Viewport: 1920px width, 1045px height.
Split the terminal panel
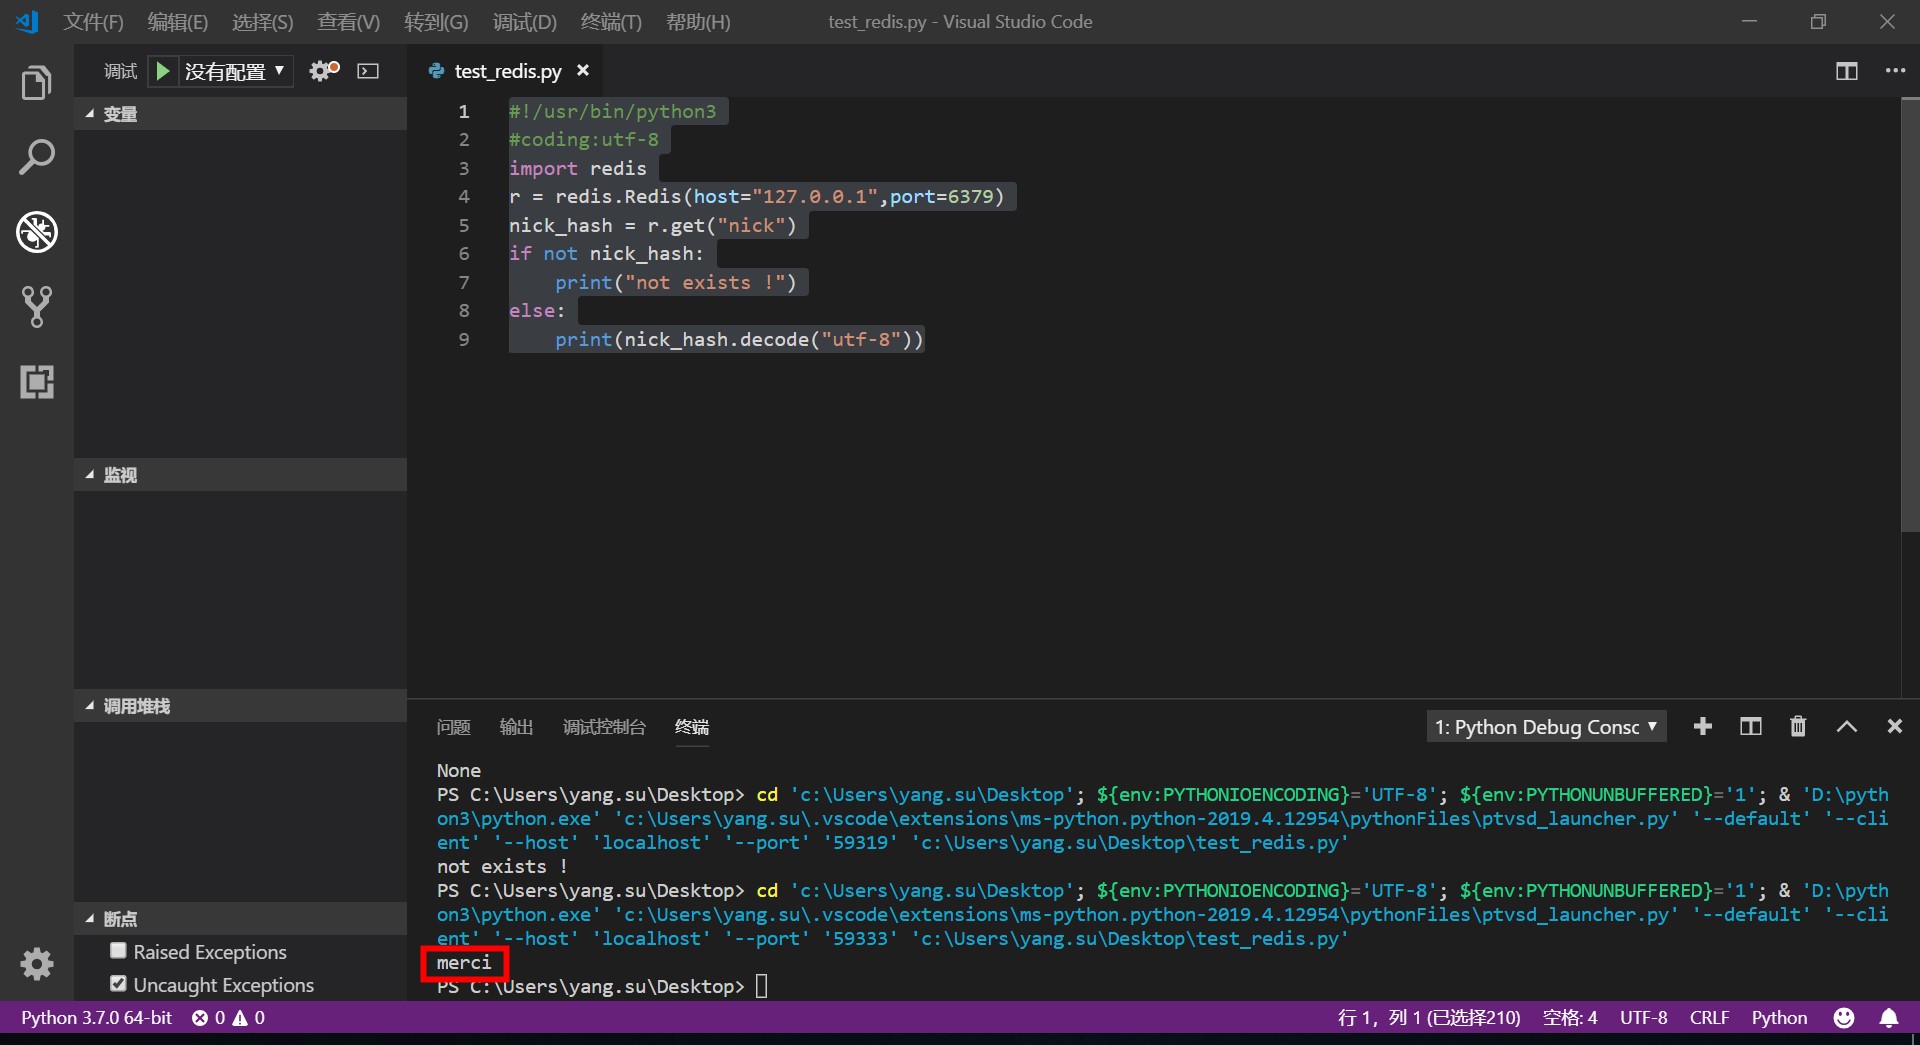[1750, 727]
